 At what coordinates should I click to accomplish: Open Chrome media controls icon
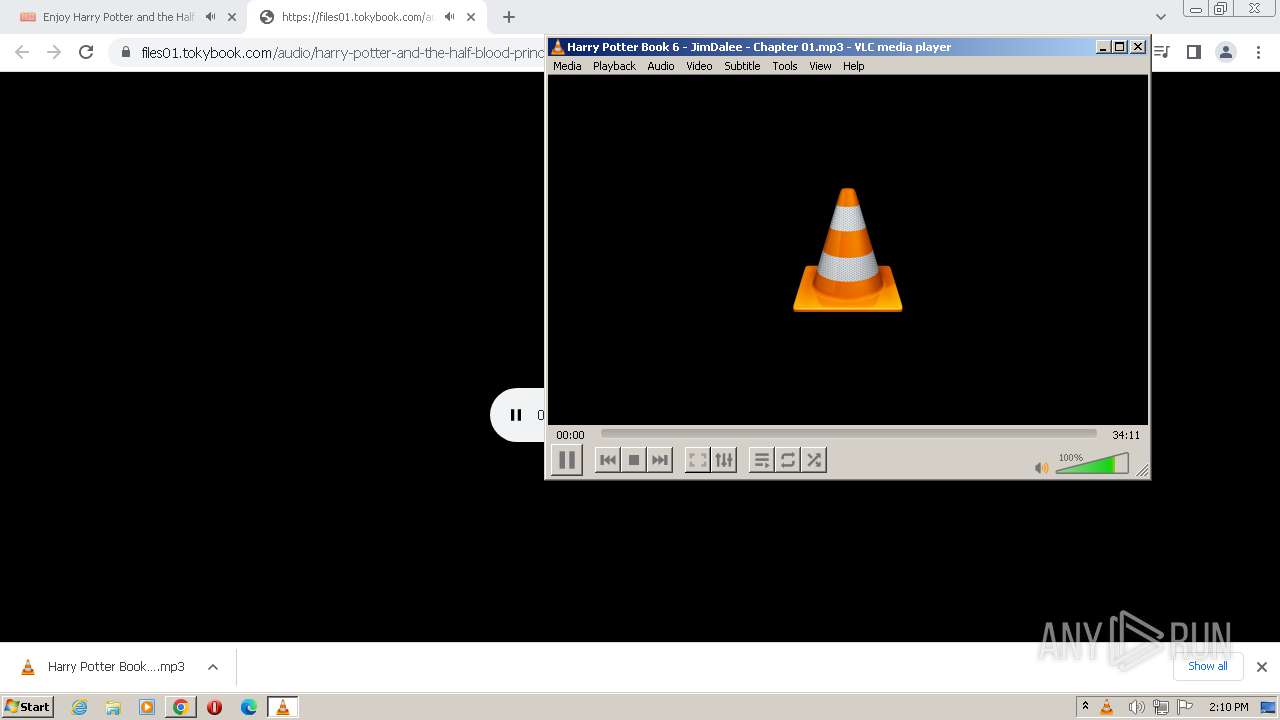1162,52
